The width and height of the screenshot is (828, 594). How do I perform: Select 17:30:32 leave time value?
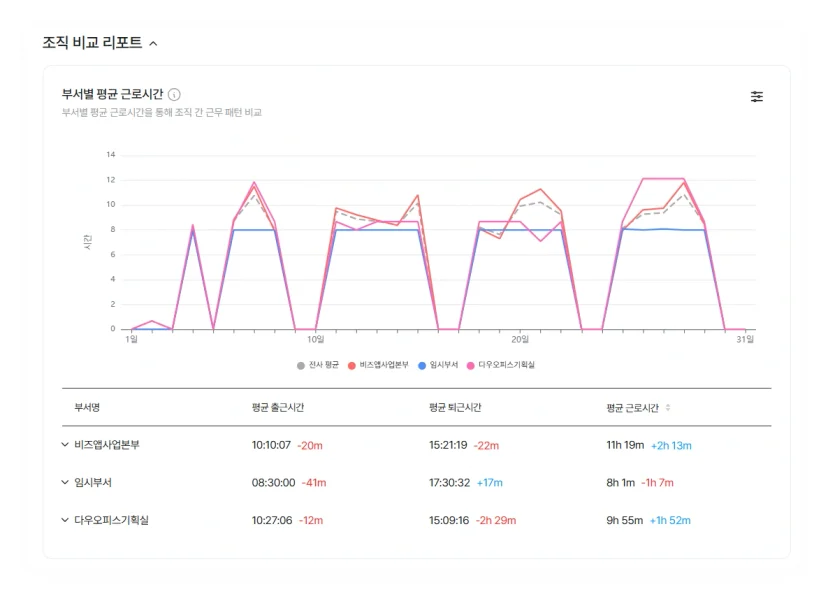[449, 483]
